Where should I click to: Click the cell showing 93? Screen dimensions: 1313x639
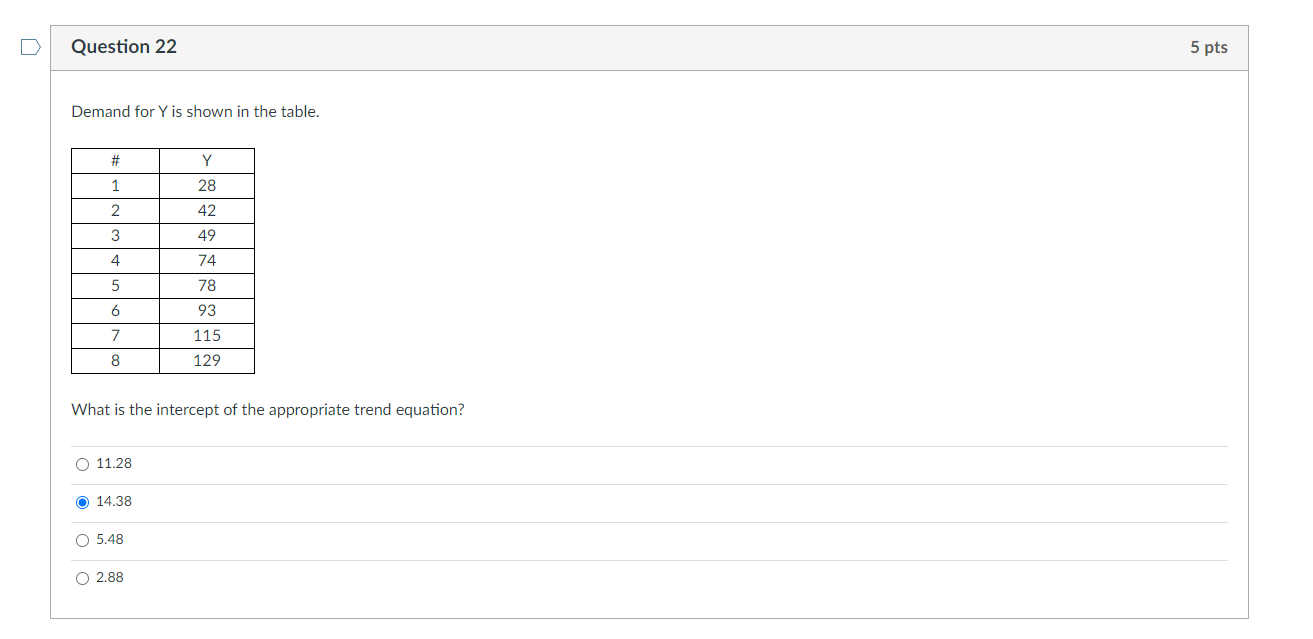click(x=206, y=310)
